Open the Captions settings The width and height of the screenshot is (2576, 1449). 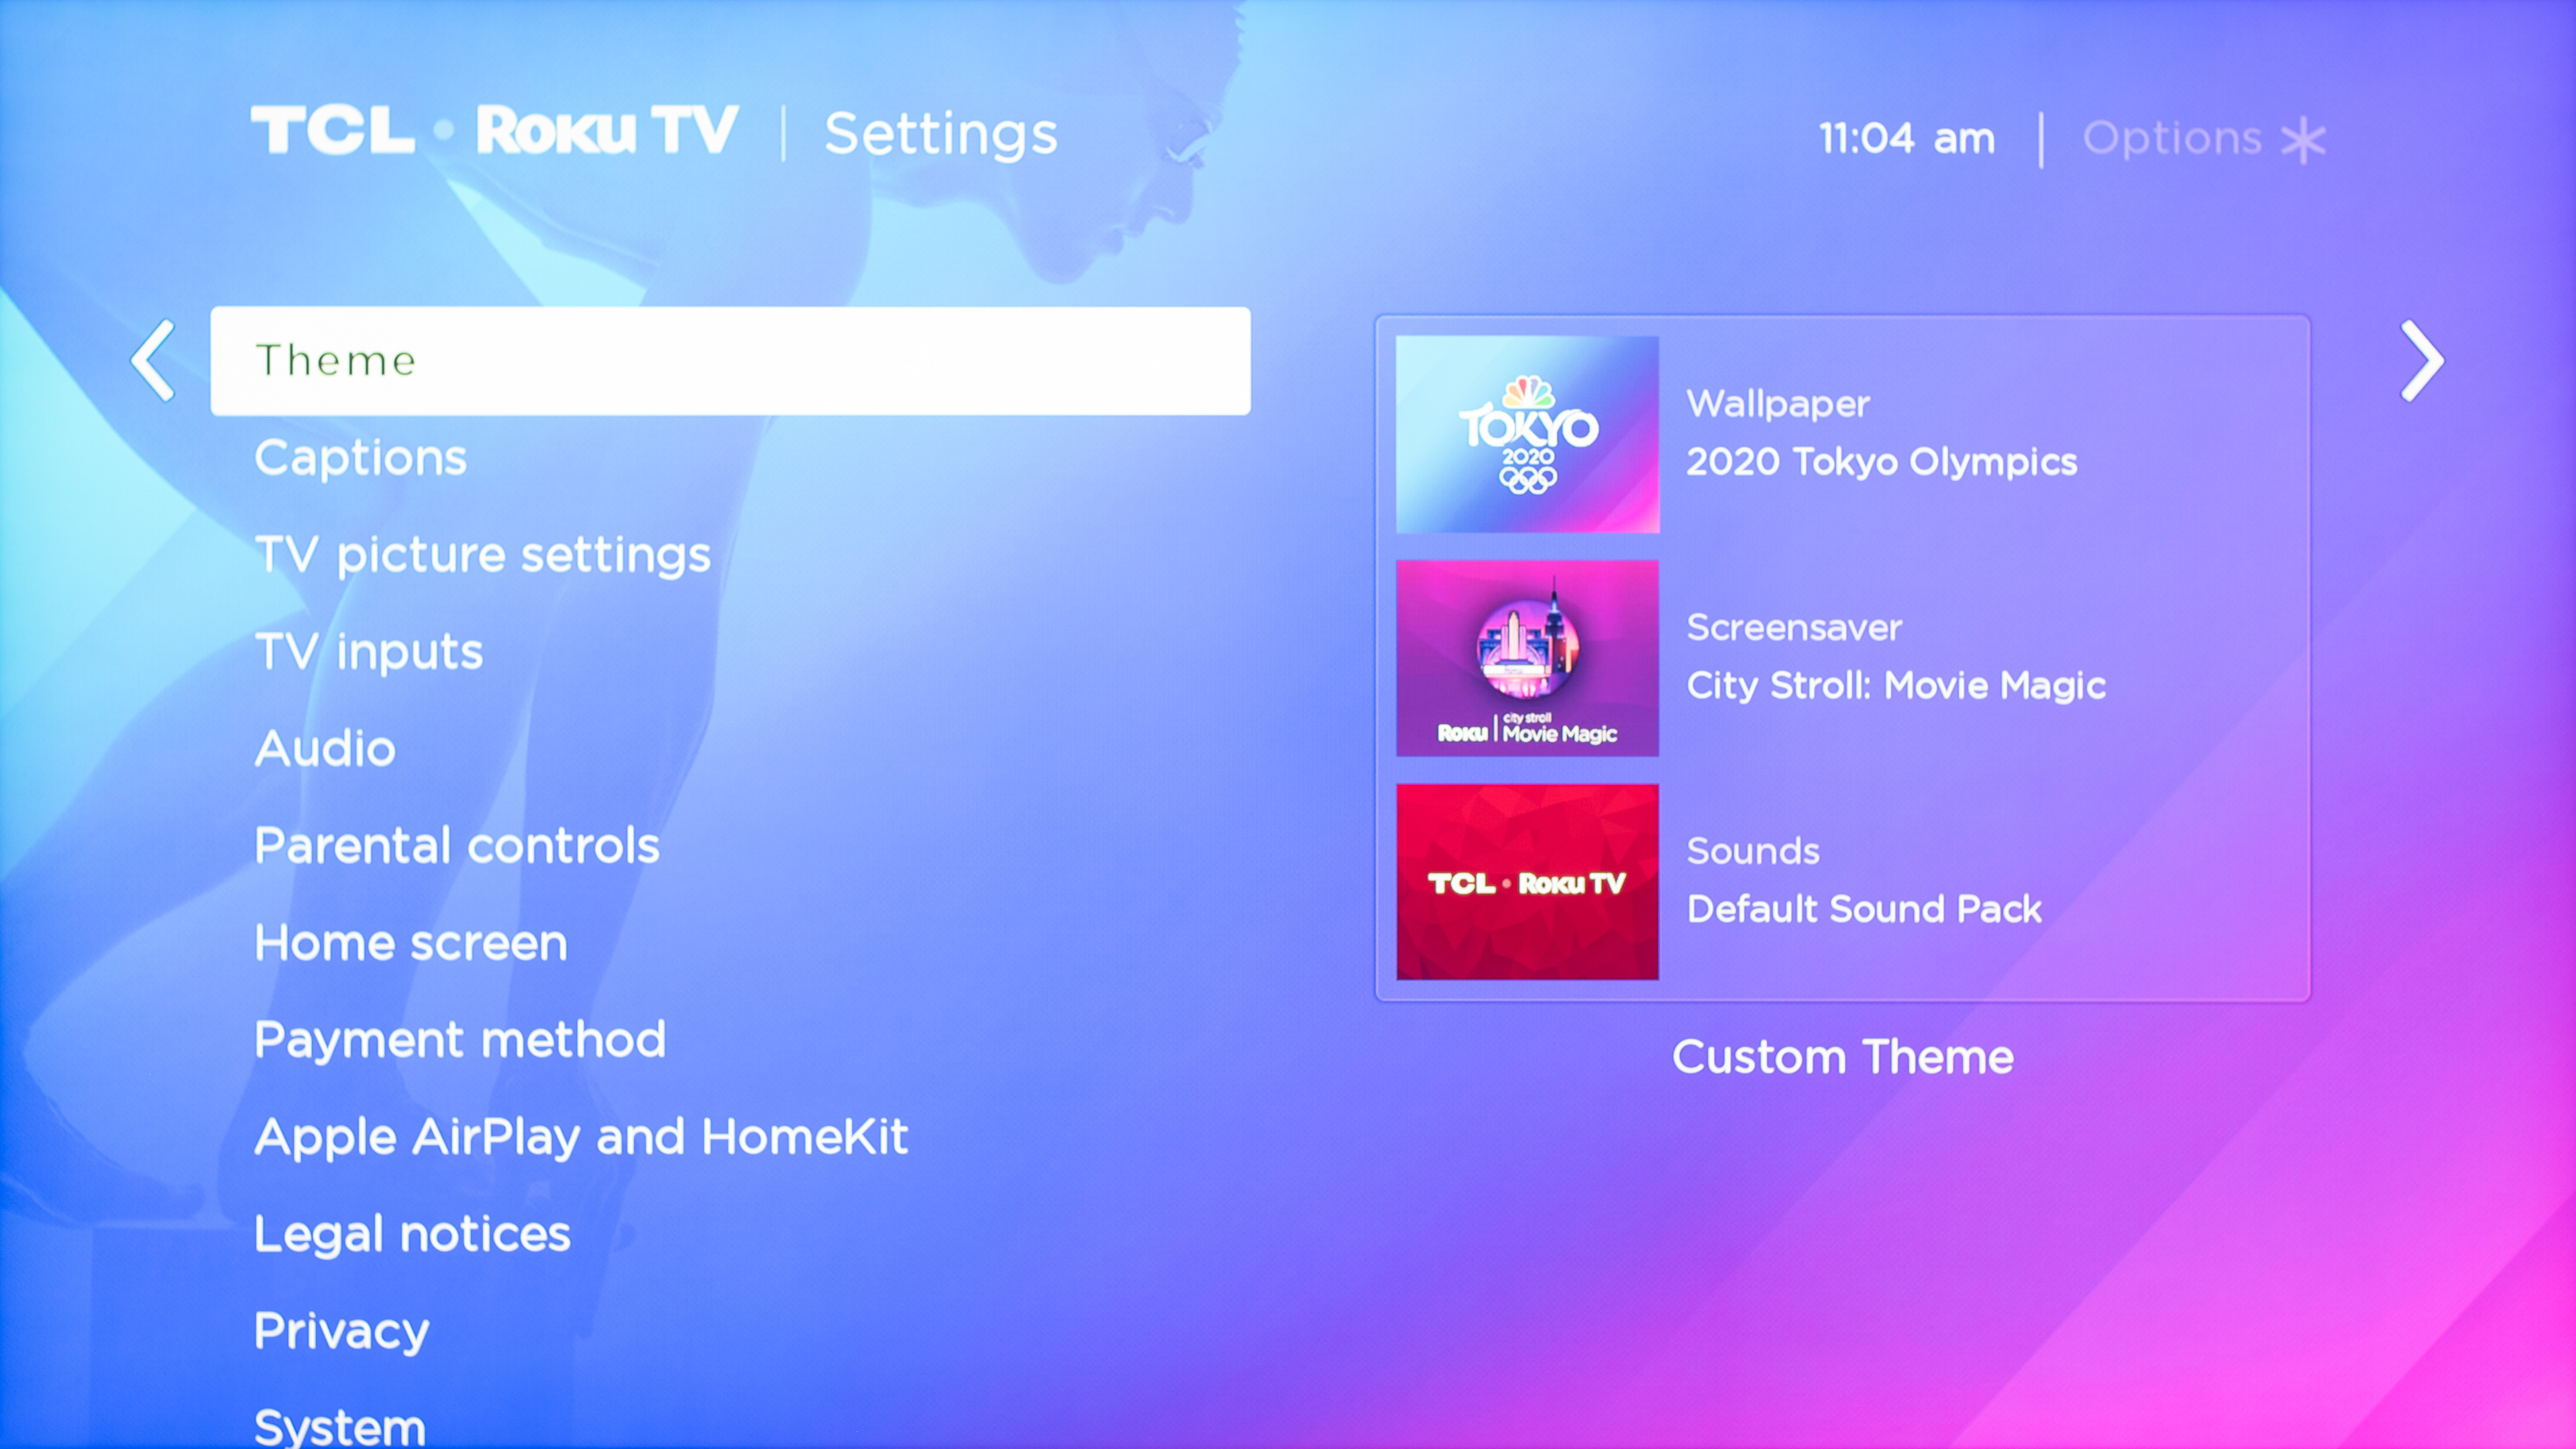tap(360, 459)
